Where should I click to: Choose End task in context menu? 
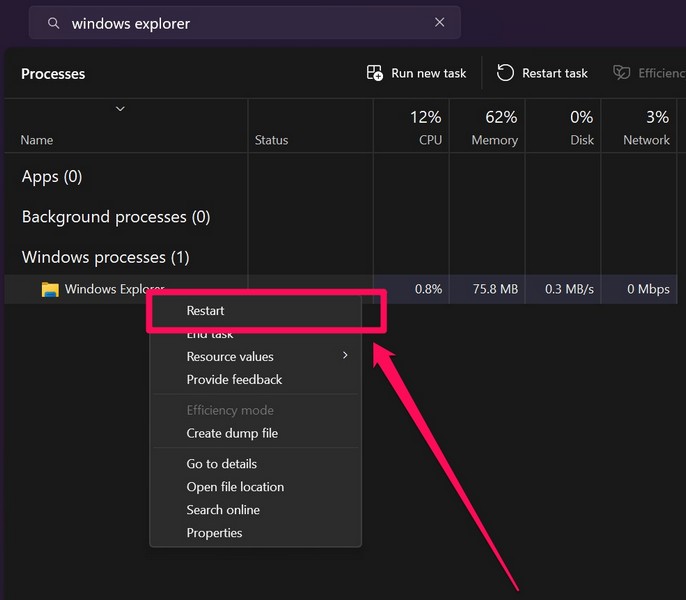210,335
